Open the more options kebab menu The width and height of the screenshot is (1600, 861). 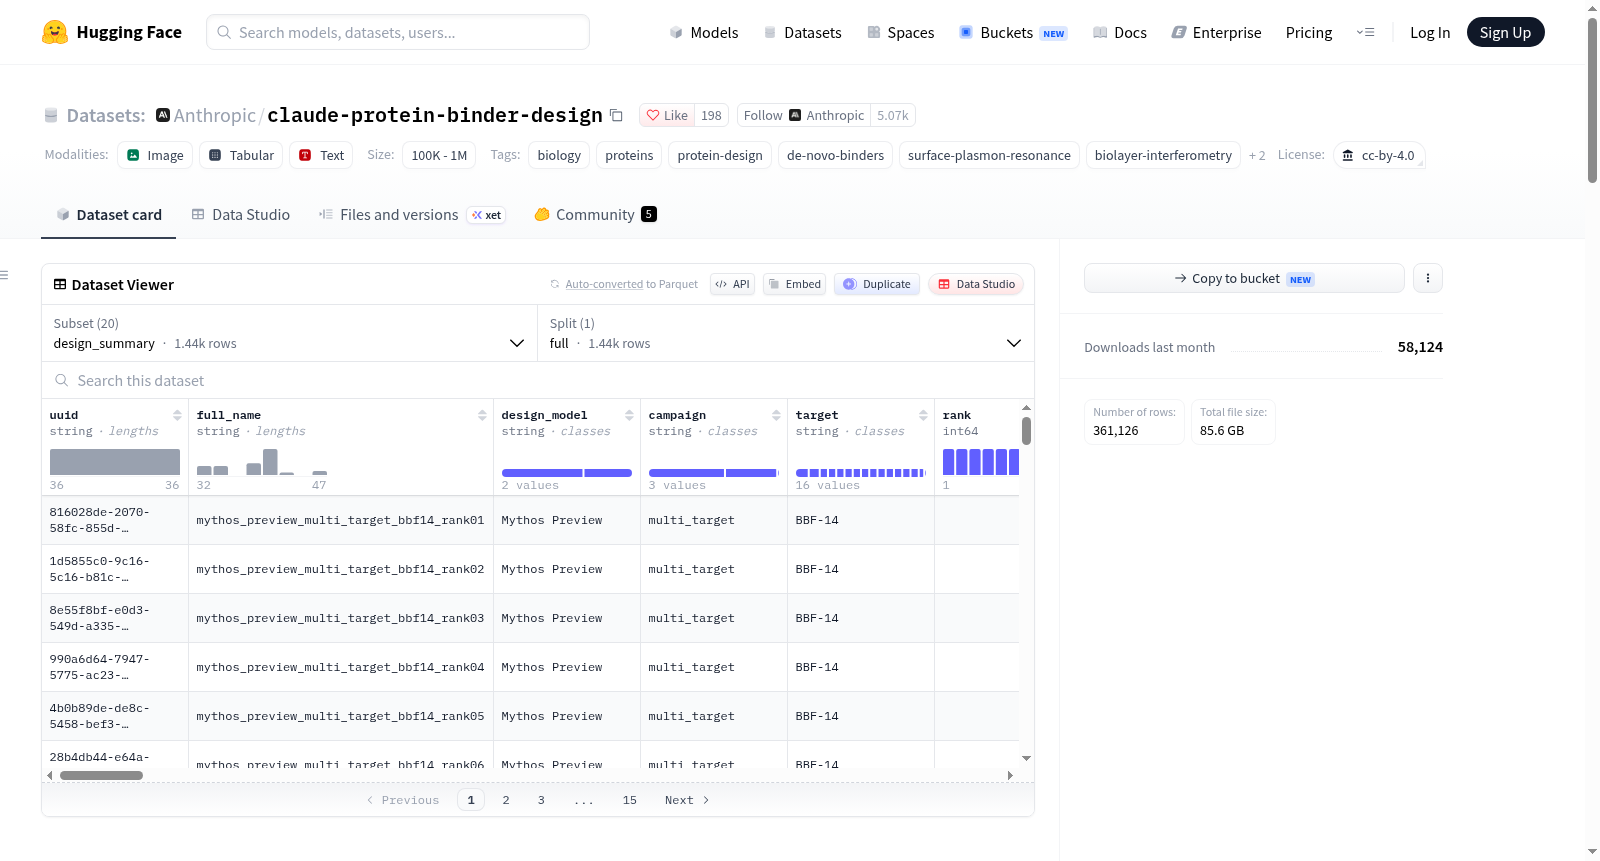(x=1428, y=278)
